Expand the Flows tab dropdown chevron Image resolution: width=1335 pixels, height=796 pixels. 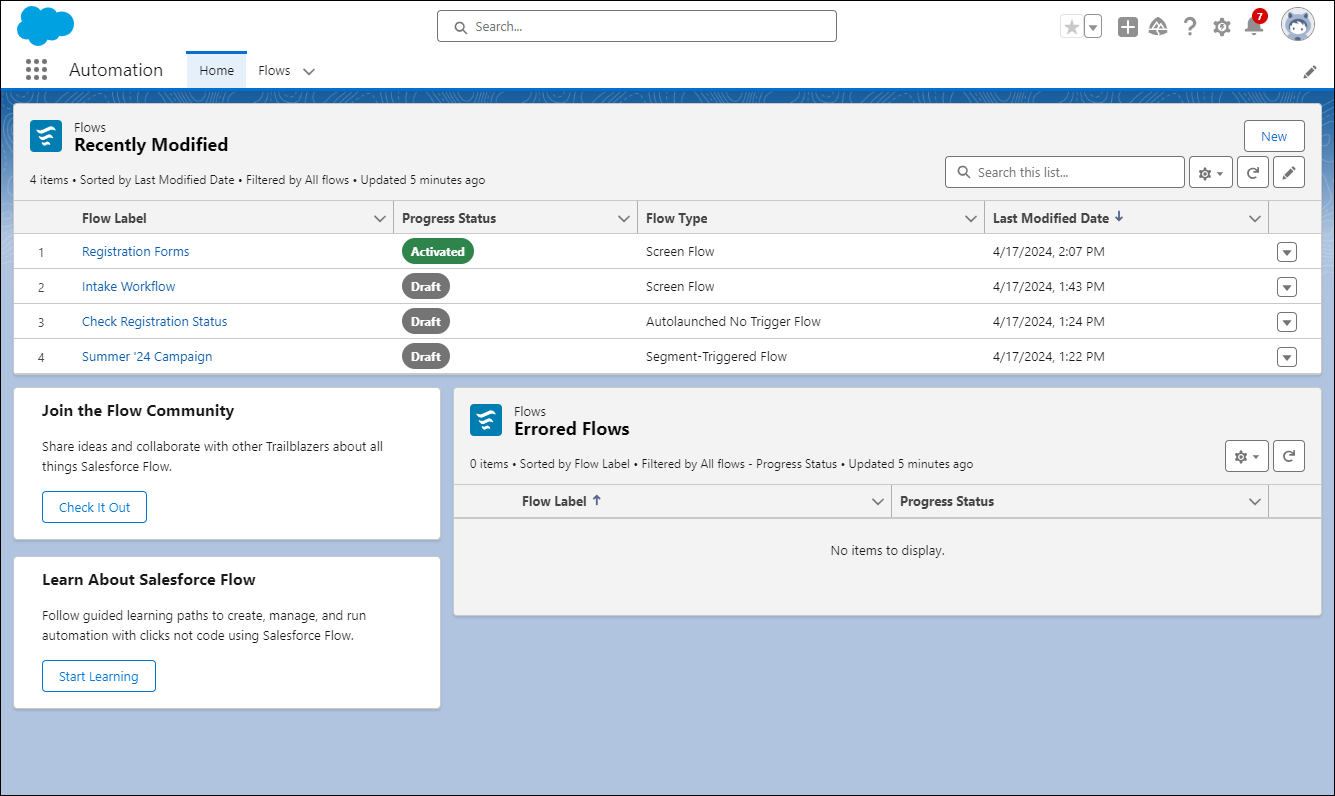tap(309, 71)
